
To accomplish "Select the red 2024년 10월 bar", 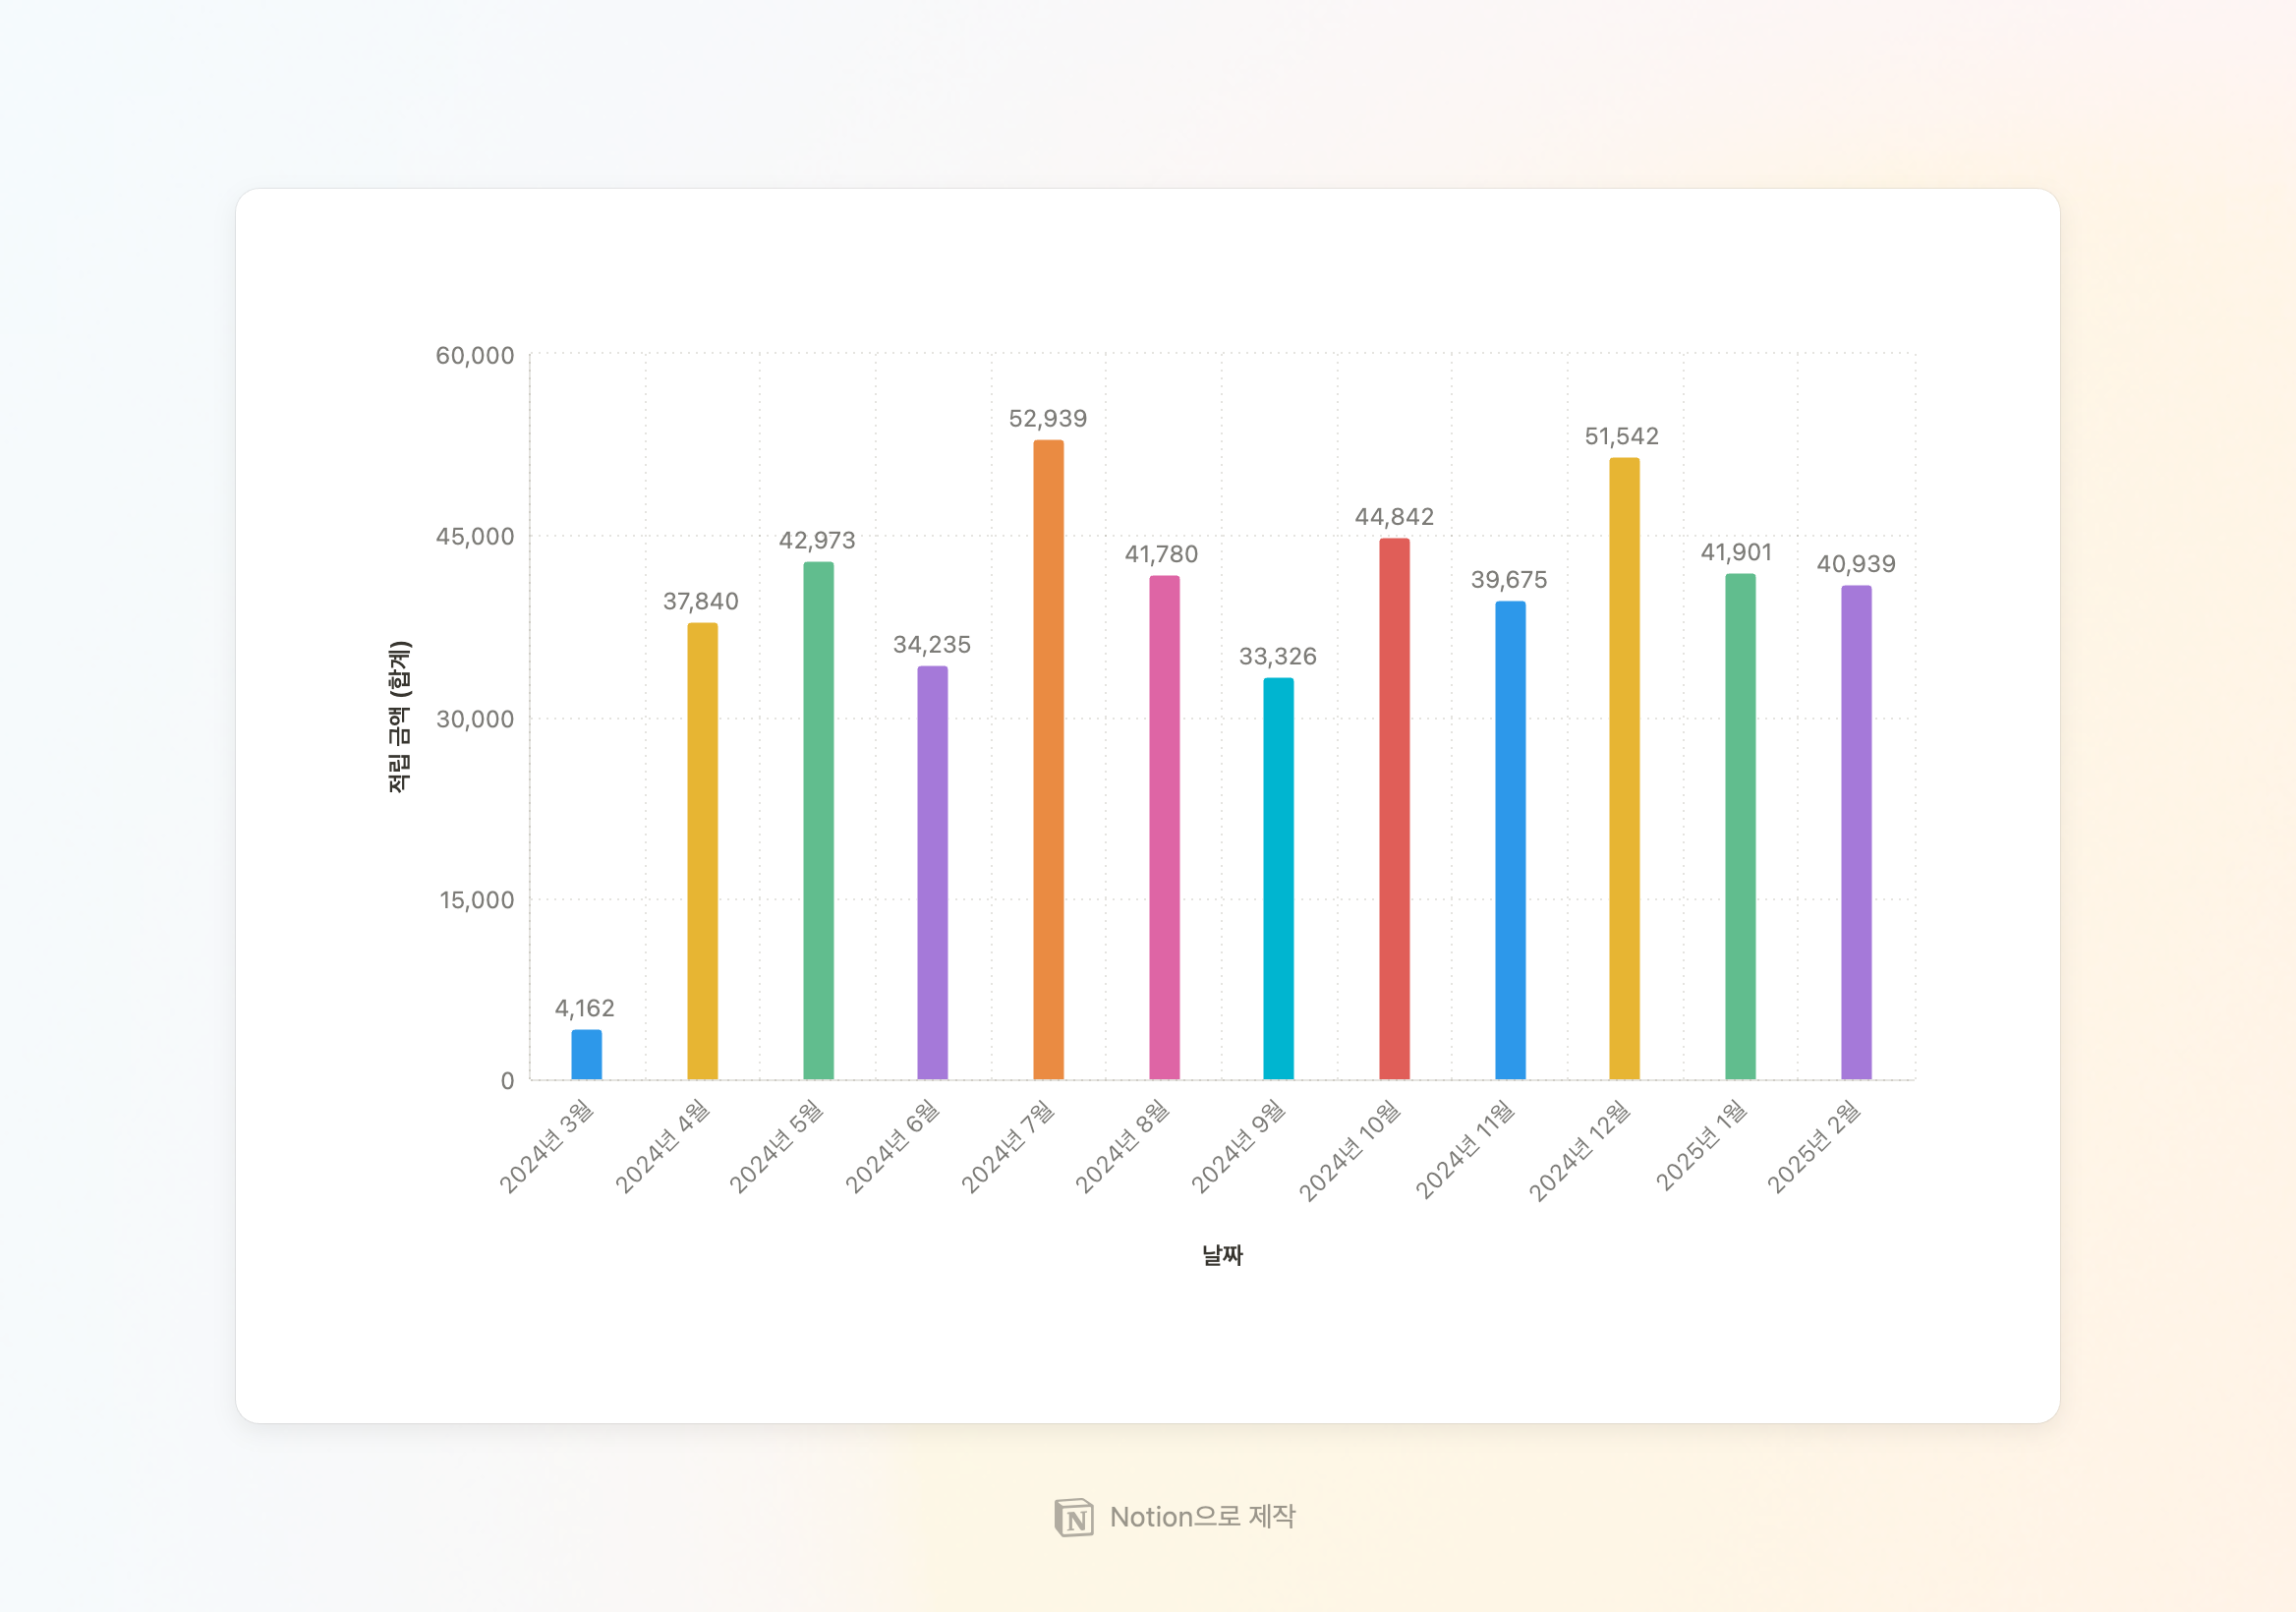I will 1394,808.
